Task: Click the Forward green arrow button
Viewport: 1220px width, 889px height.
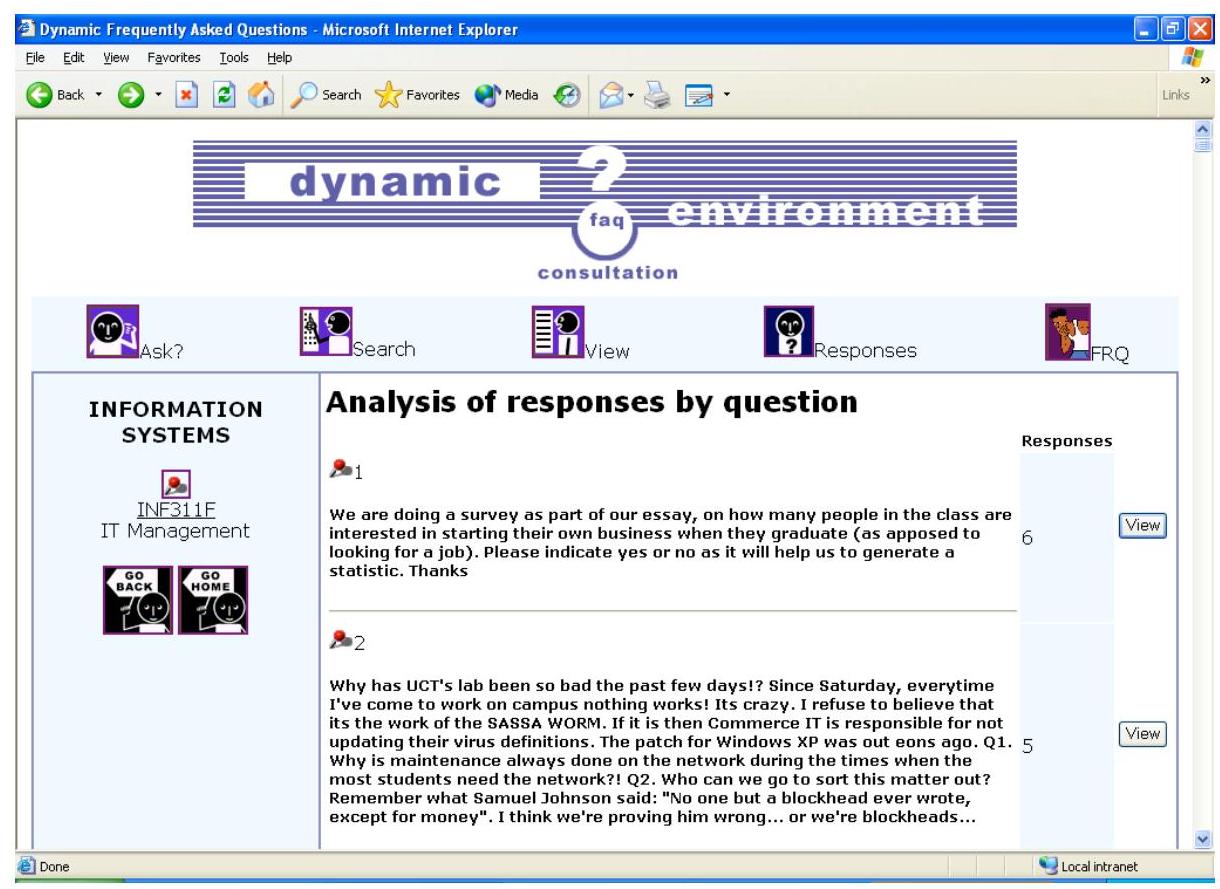Action: coord(129,95)
